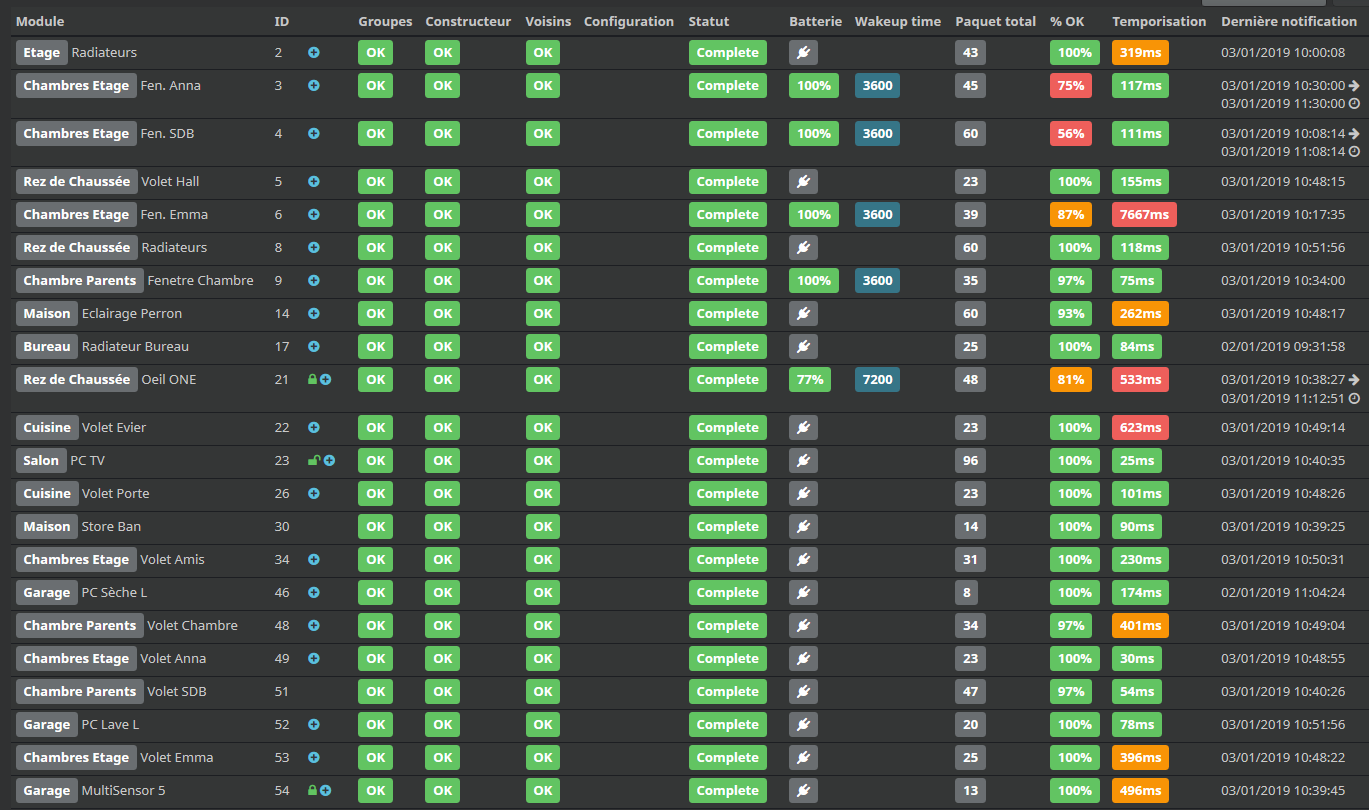Open the Oeil ONE module
This screenshot has width=1369, height=810.
point(169,380)
